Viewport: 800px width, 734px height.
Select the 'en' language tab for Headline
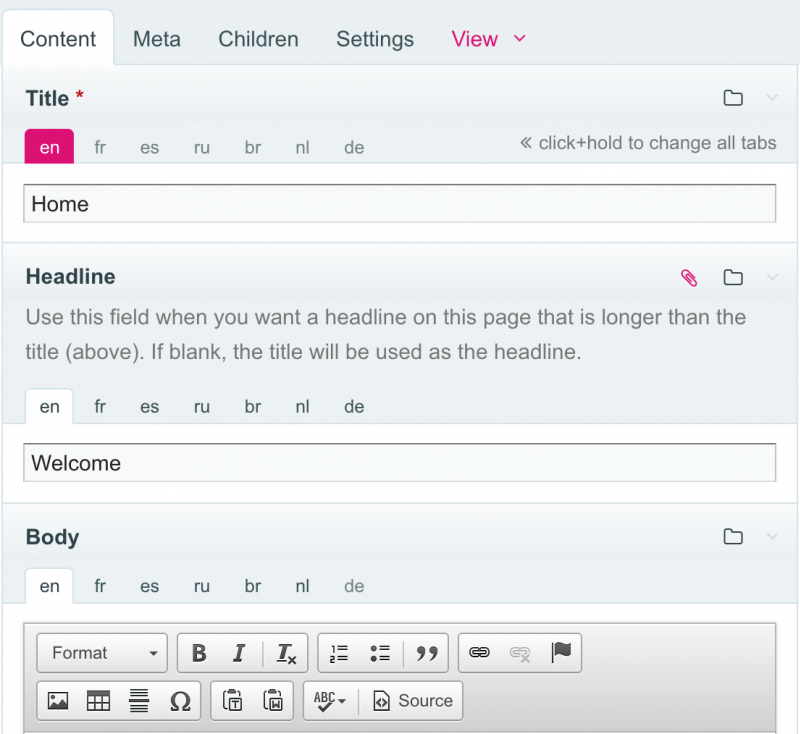pos(49,406)
